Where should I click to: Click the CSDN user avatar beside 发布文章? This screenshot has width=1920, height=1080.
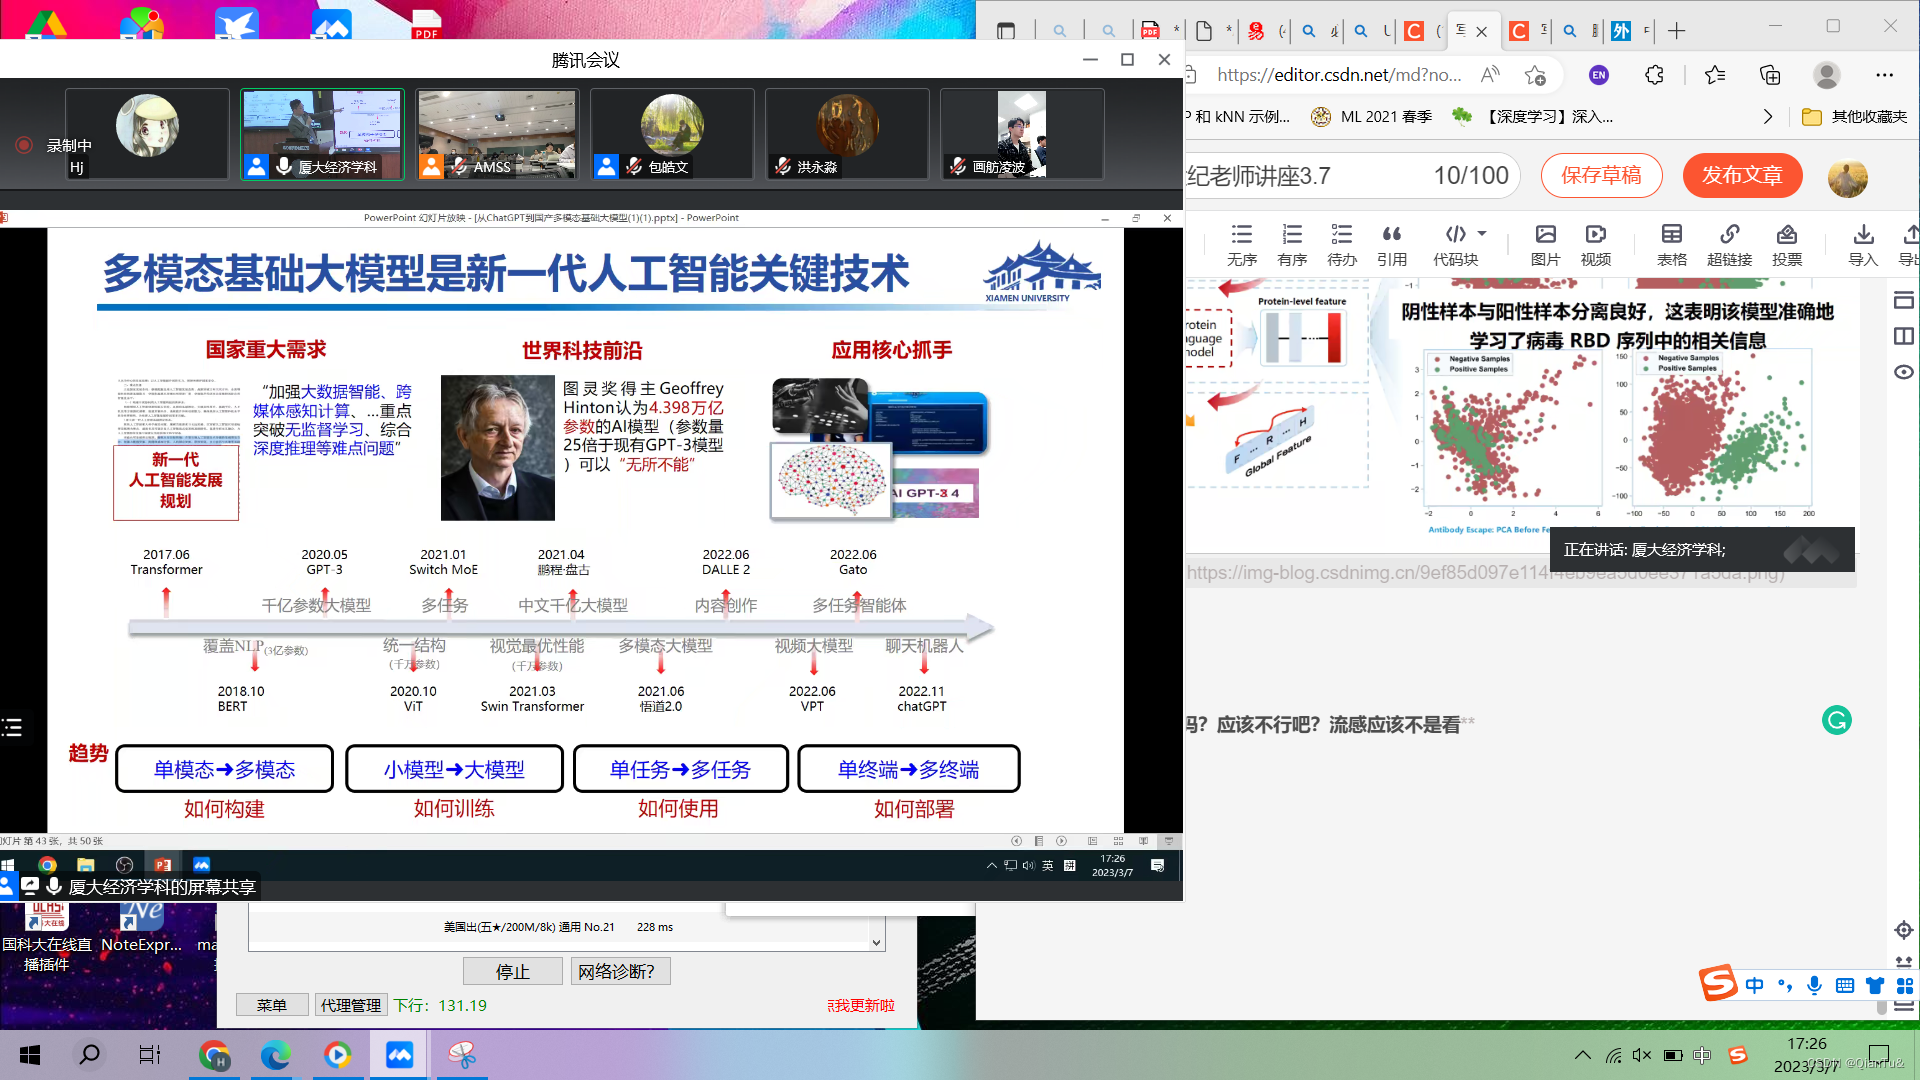tap(1848, 177)
